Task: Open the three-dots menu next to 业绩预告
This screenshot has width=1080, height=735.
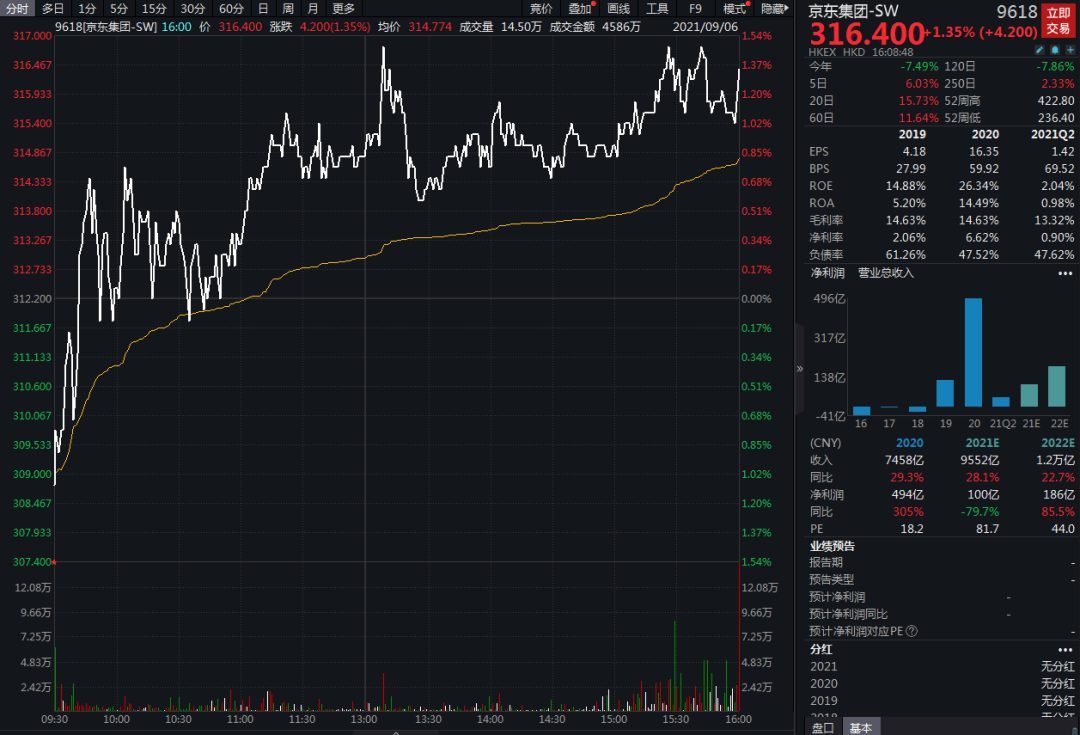Action: click(x=1064, y=546)
